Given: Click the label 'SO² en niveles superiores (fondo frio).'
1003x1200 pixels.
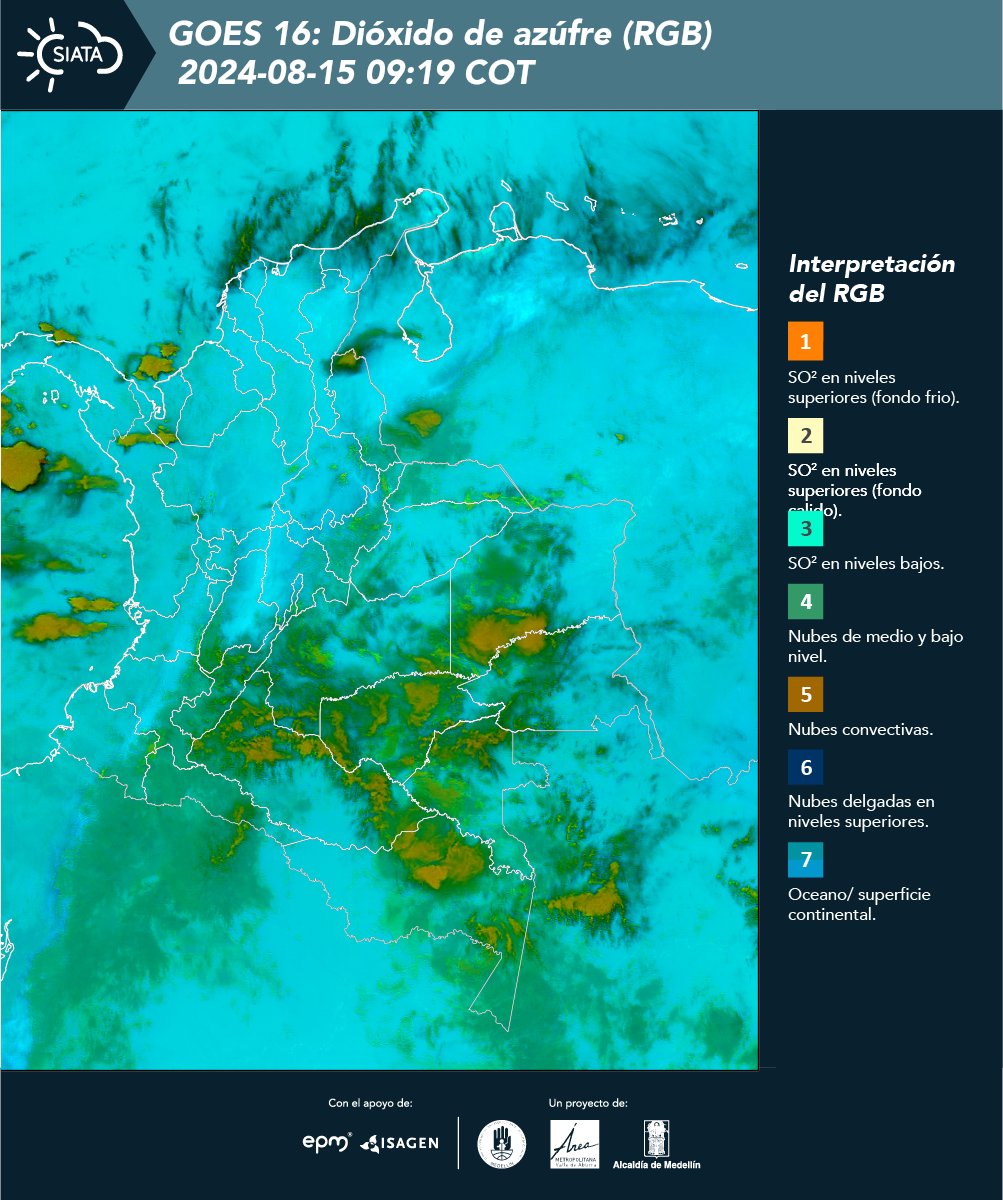Looking at the screenshot, I should 874,387.
